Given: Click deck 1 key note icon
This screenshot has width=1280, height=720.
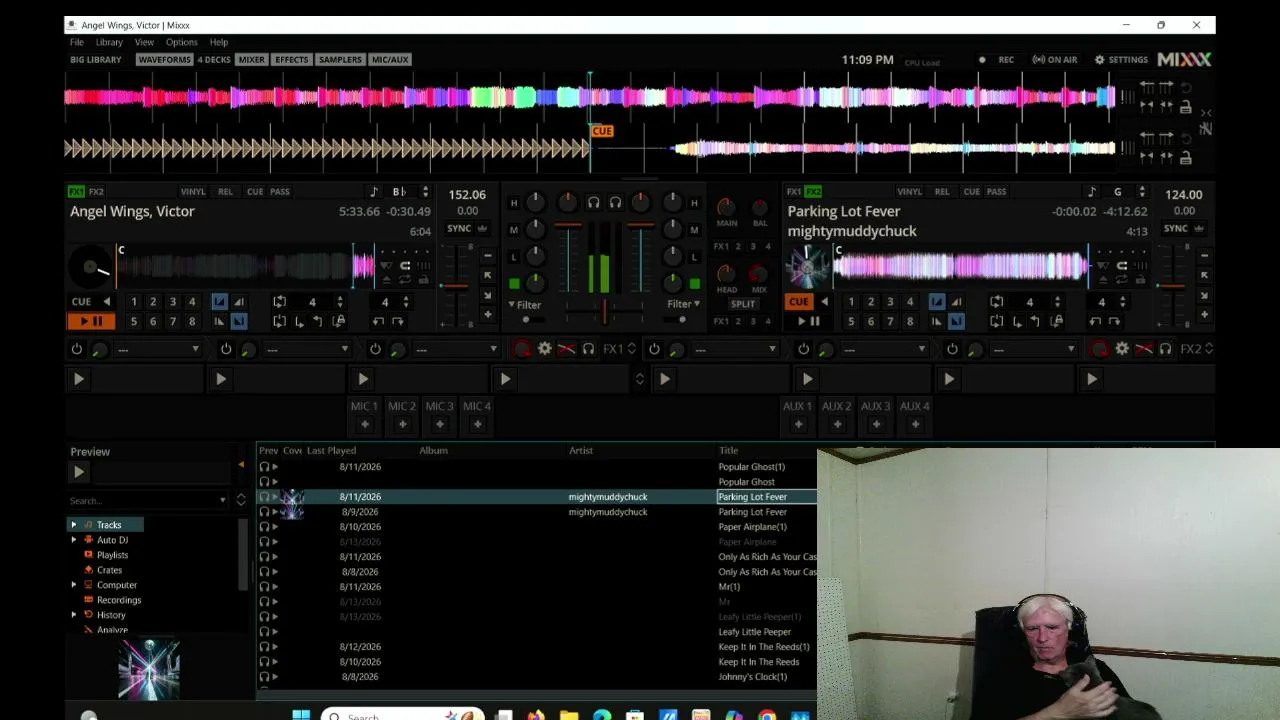Looking at the screenshot, I should pyautogui.click(x=374, y=192).
